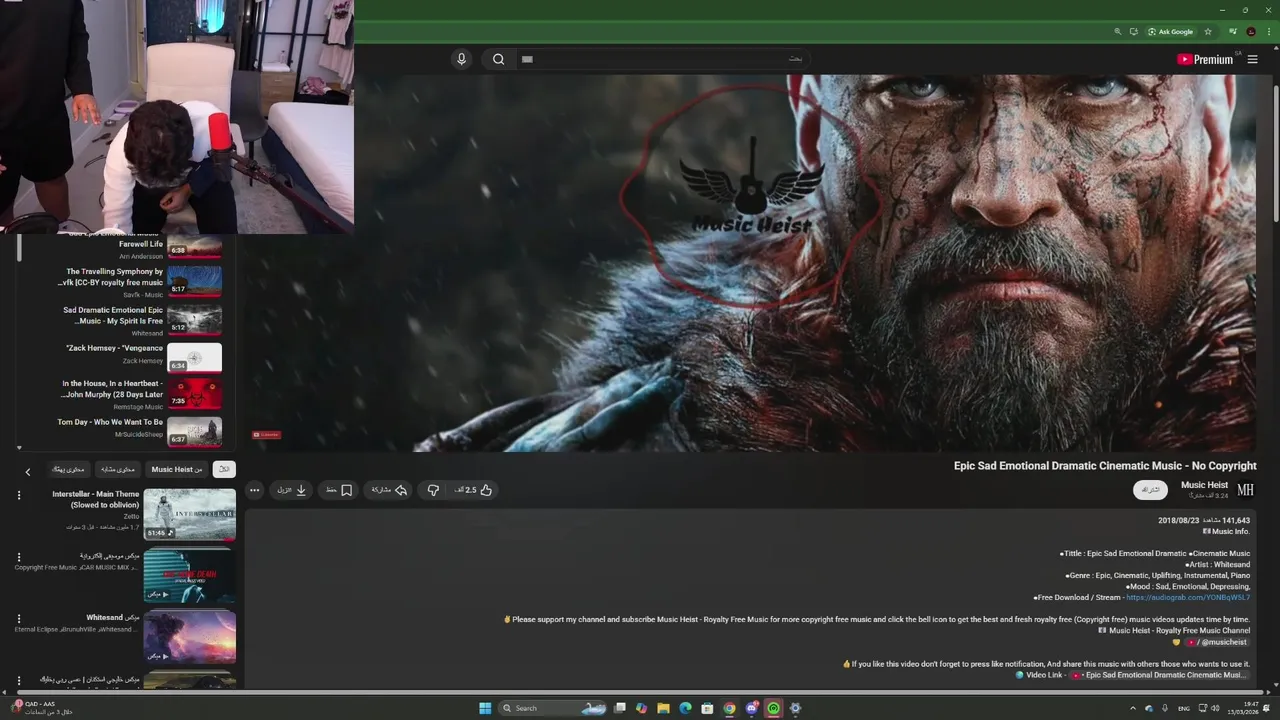Open more actions ellipsis below video
Screen dimensions: 1280x720
coord(255,490)
